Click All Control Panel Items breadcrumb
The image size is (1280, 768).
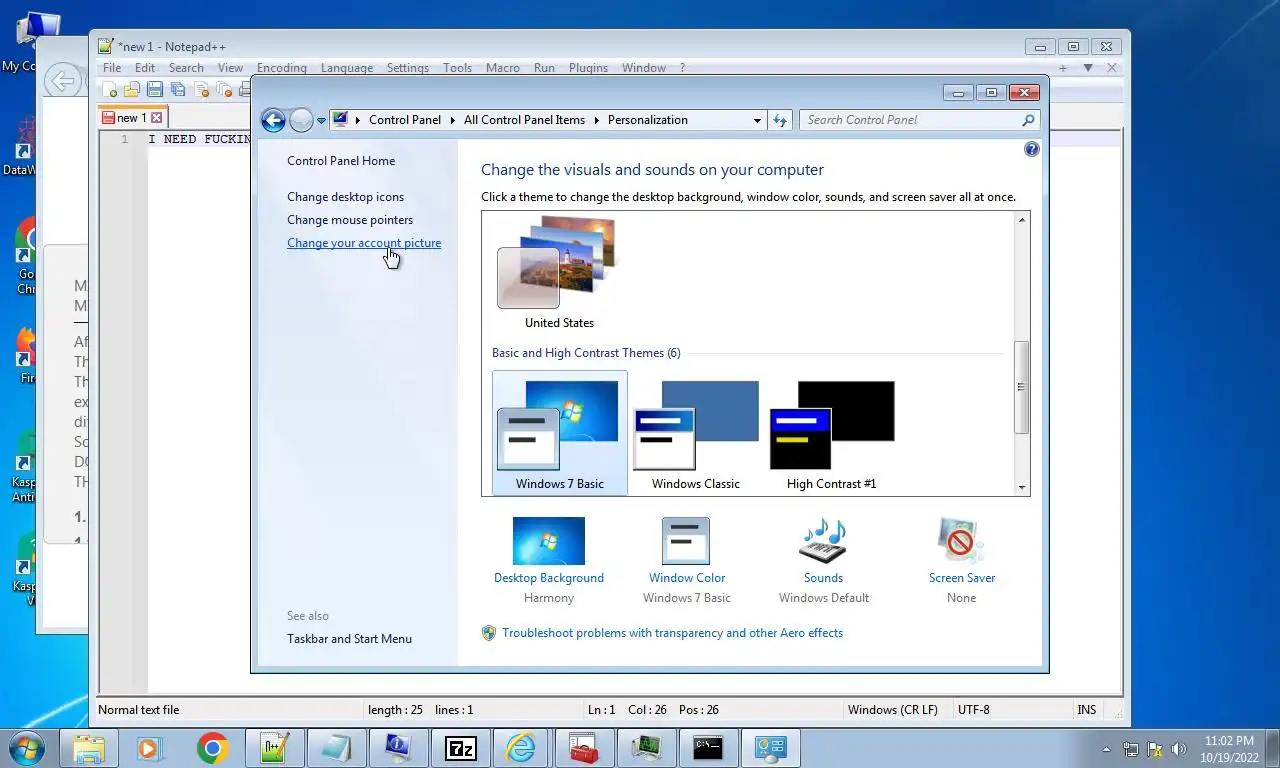(x=524, y=120)
